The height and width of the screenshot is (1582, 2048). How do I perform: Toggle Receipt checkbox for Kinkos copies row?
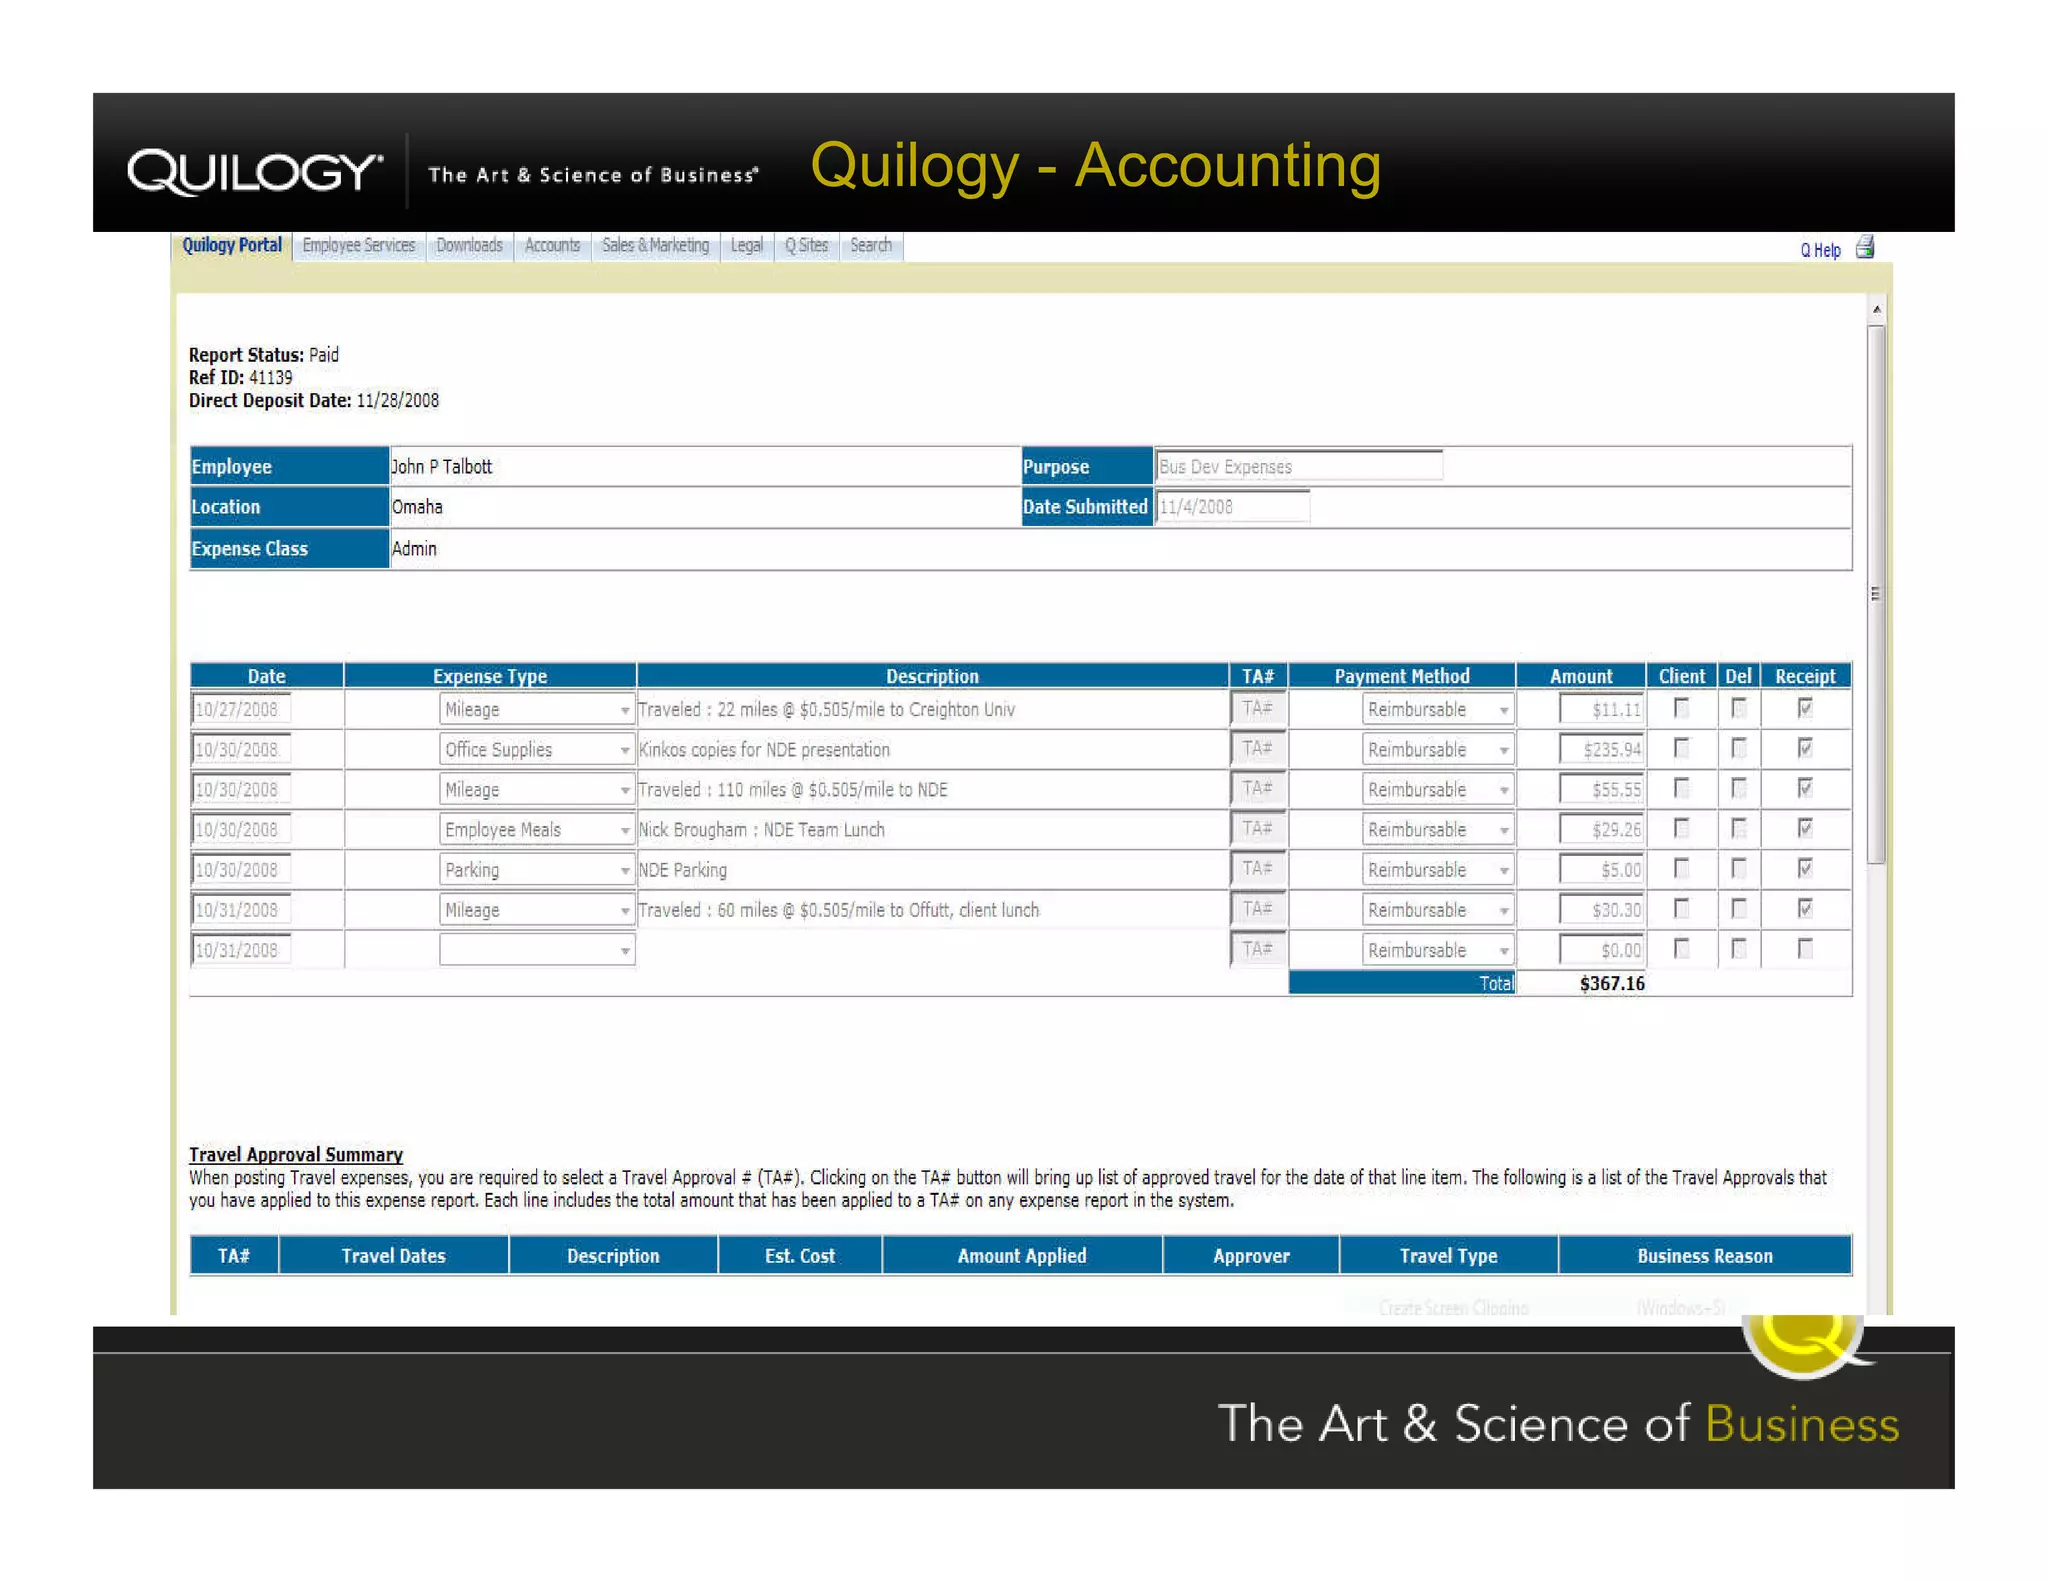(x=1805, y=748)
